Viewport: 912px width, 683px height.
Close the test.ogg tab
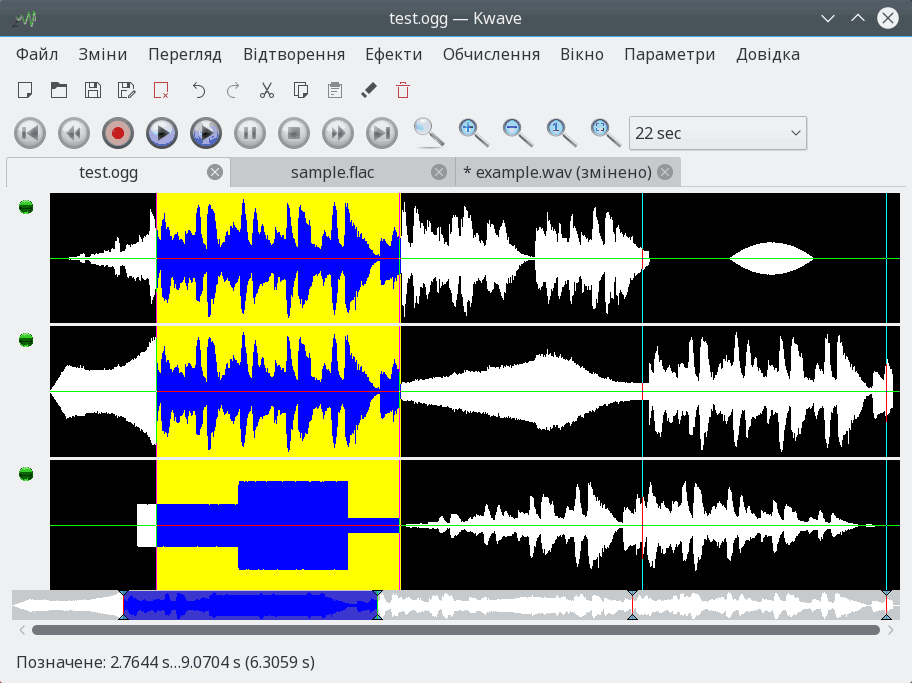coord(215,172)
